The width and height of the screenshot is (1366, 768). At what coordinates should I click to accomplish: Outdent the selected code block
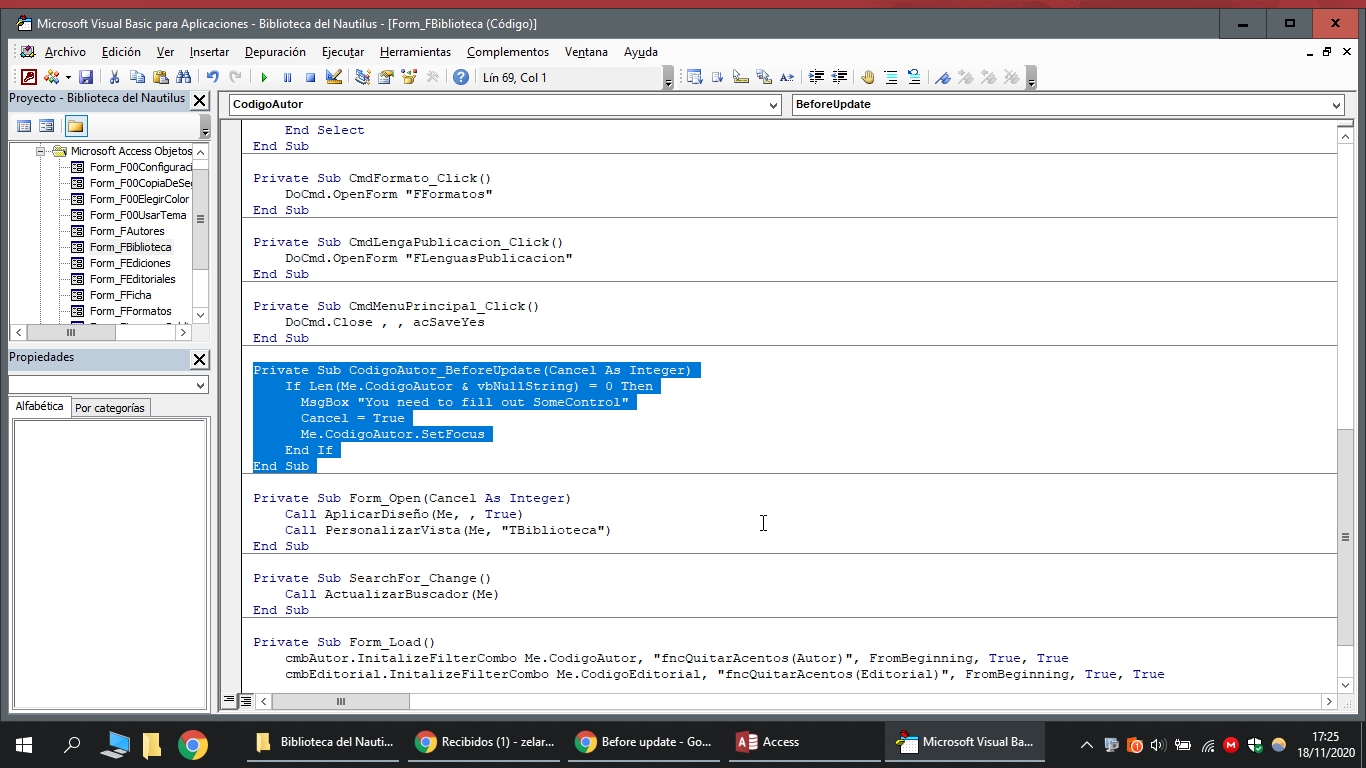(x=840, y=77)
